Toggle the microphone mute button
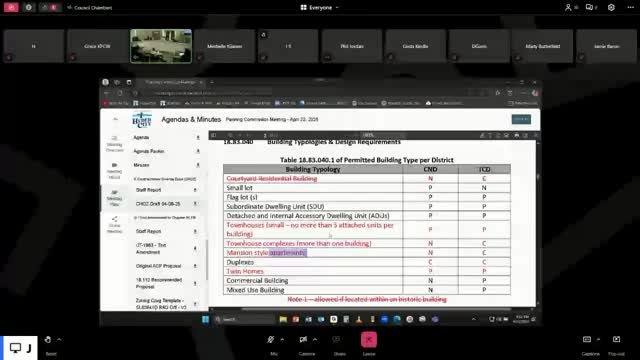The image size is (640, 360). pyautogui.click(x=270, y=340)
